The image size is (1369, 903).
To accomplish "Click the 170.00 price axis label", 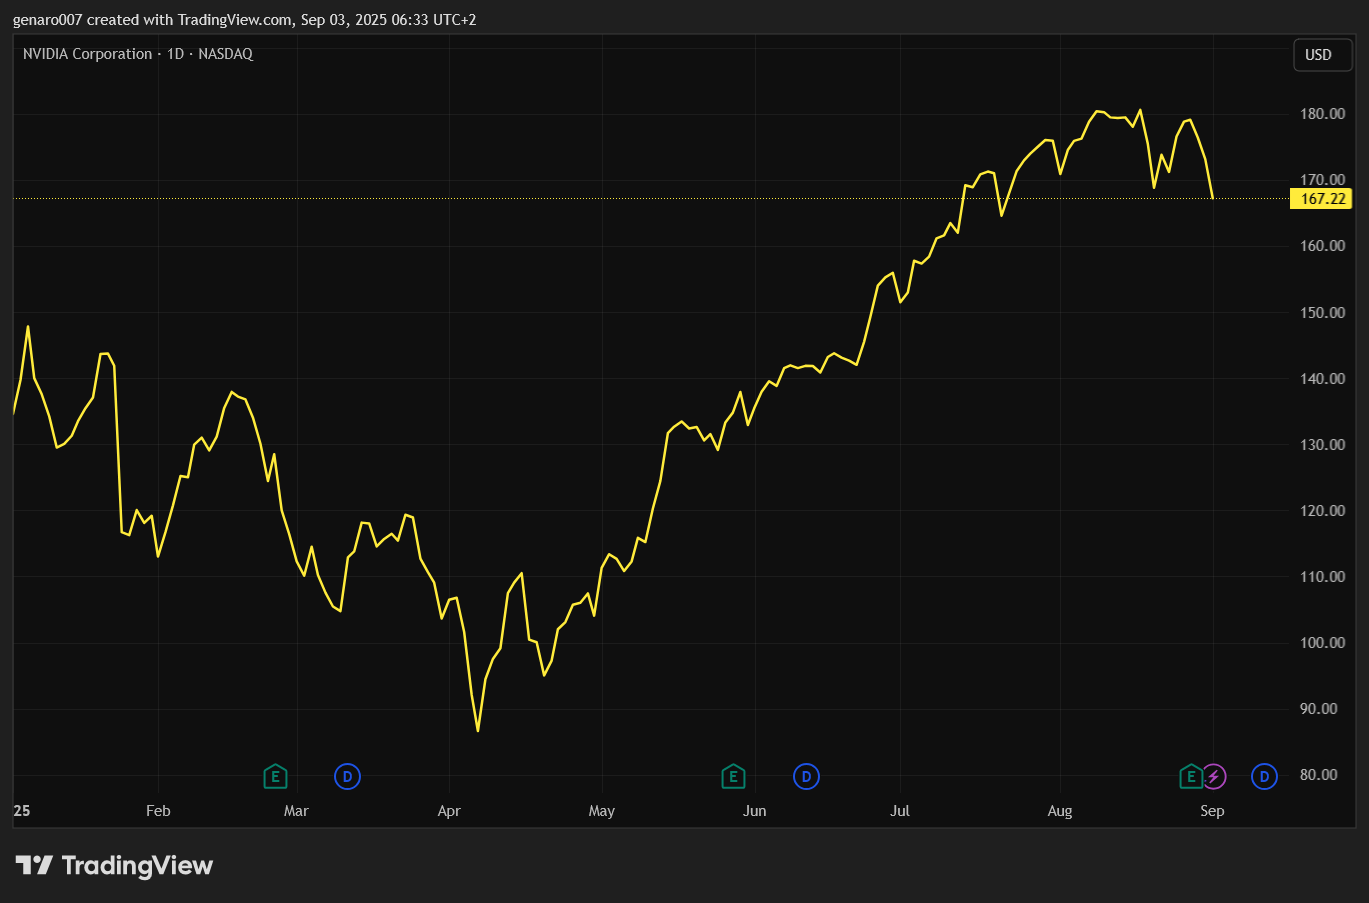I will pos(1322,180).
